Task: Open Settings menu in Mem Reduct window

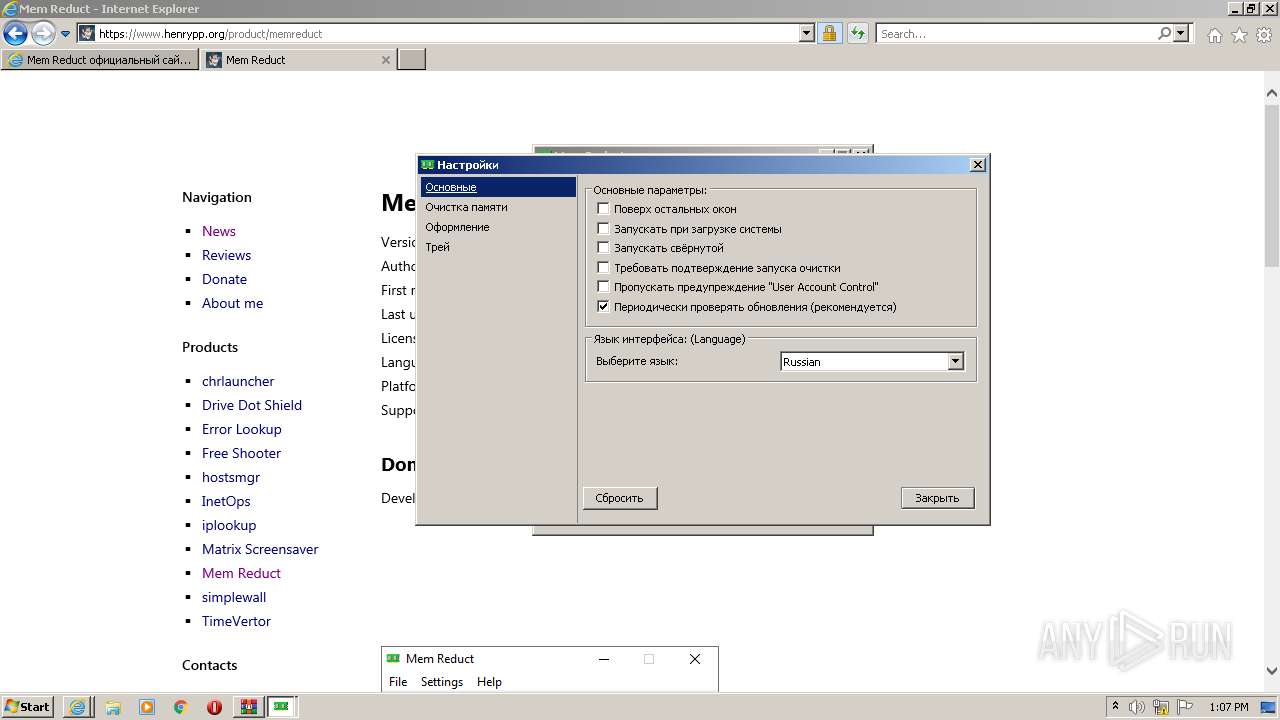Action: tap(442, 682)
